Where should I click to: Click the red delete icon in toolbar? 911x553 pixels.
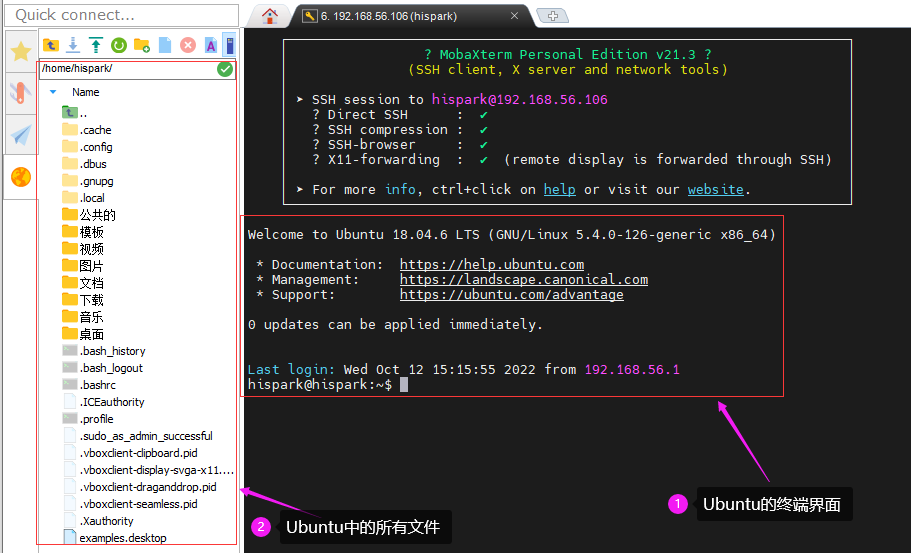pos(187,45)
